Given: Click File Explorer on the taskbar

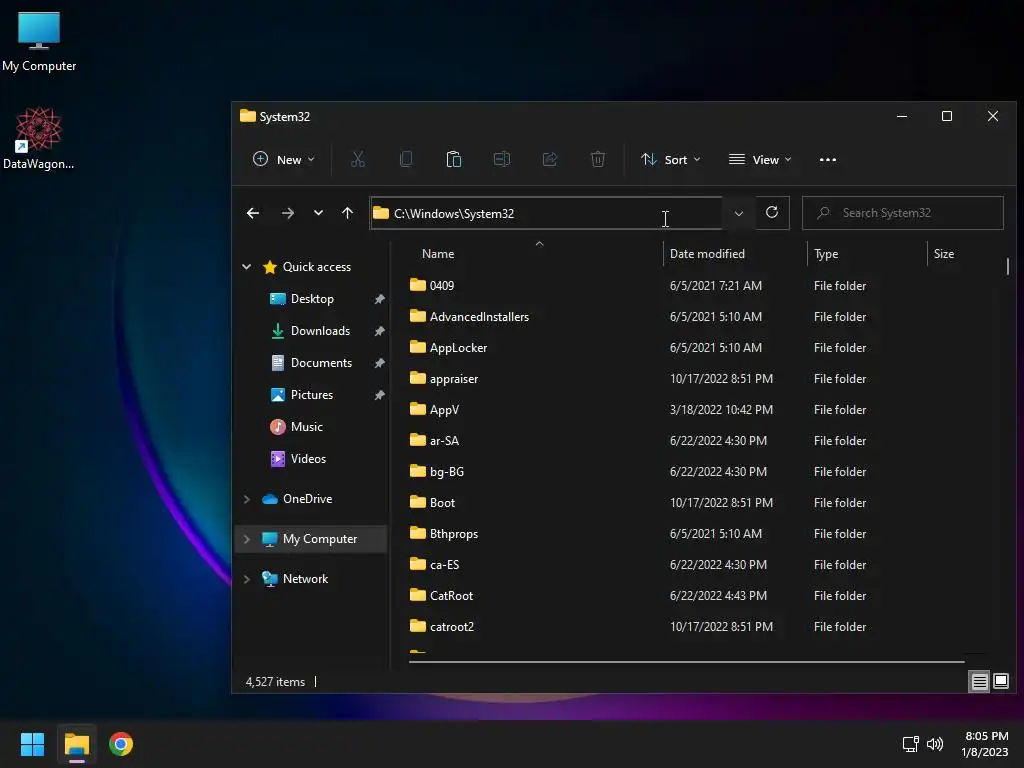Looking at the screenshot, I should (76, 744).
